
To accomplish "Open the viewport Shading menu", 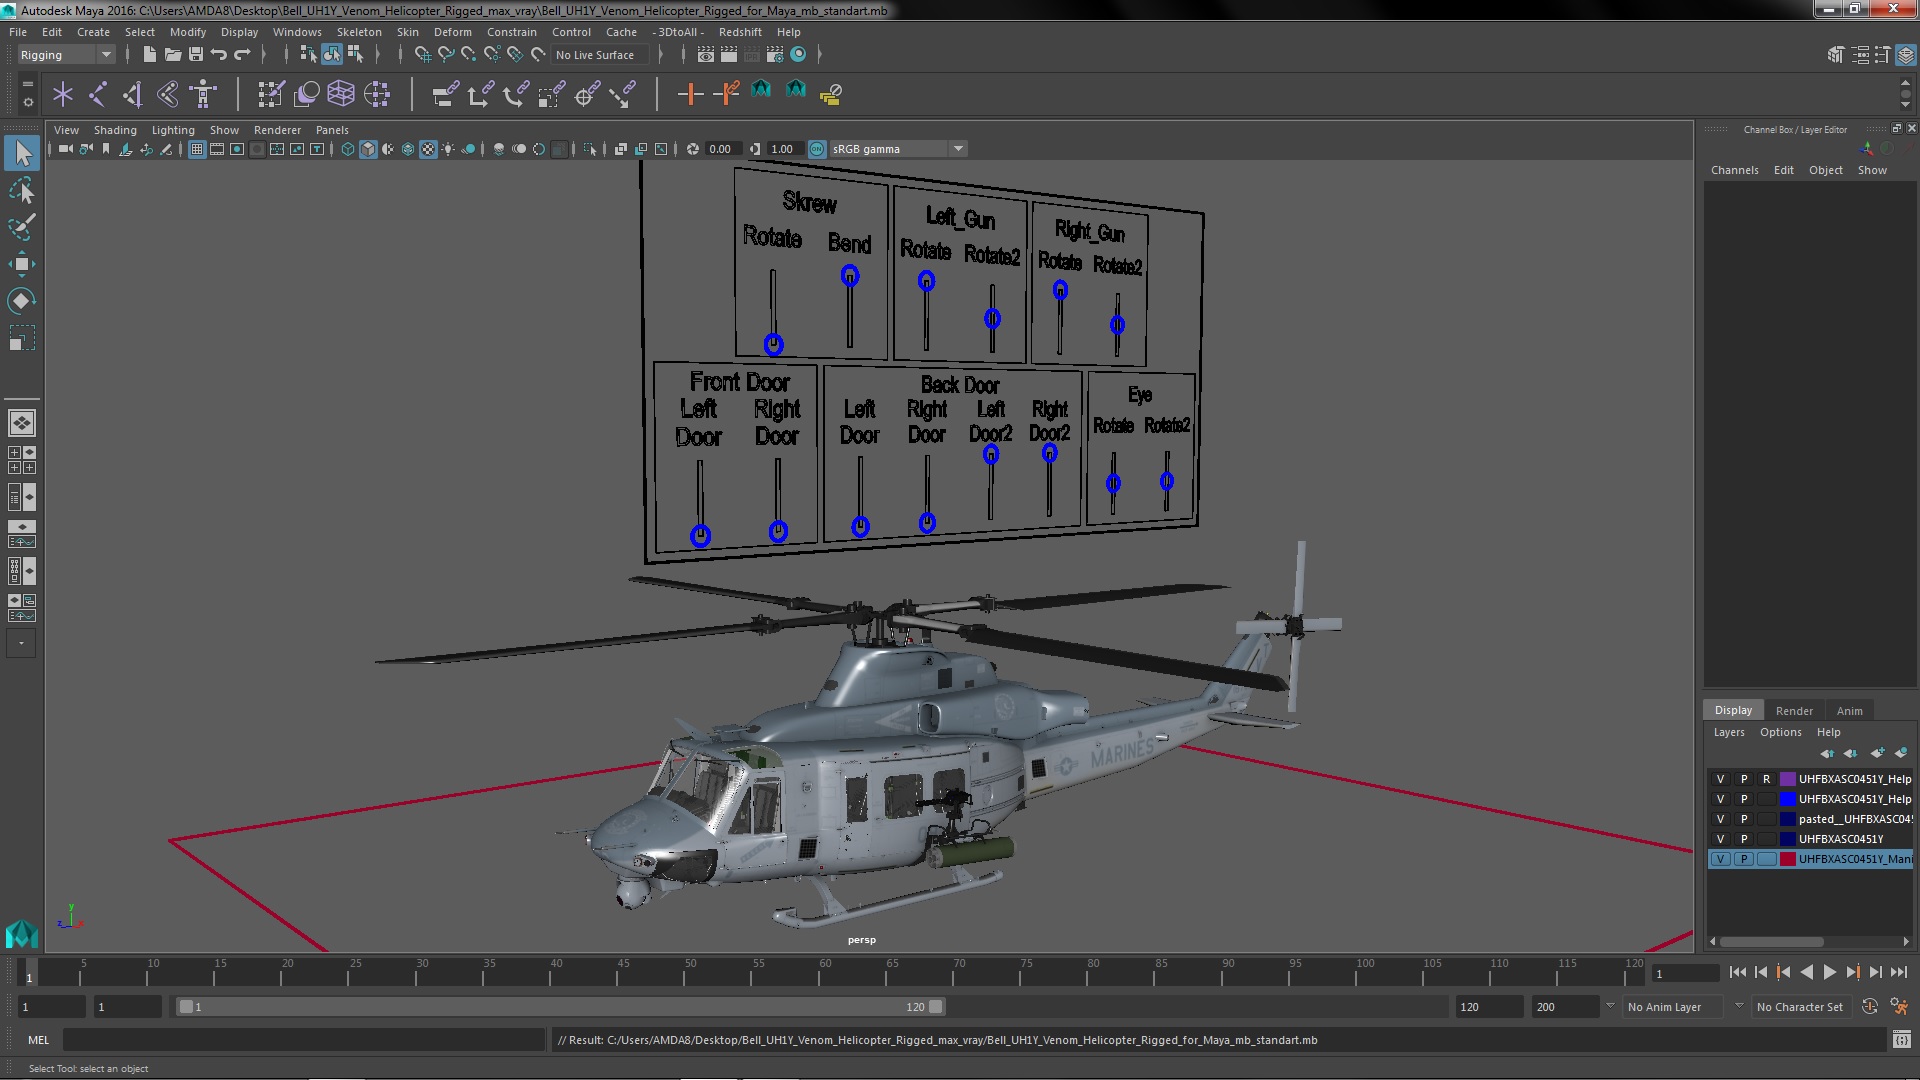I will (x=115, y=130).
